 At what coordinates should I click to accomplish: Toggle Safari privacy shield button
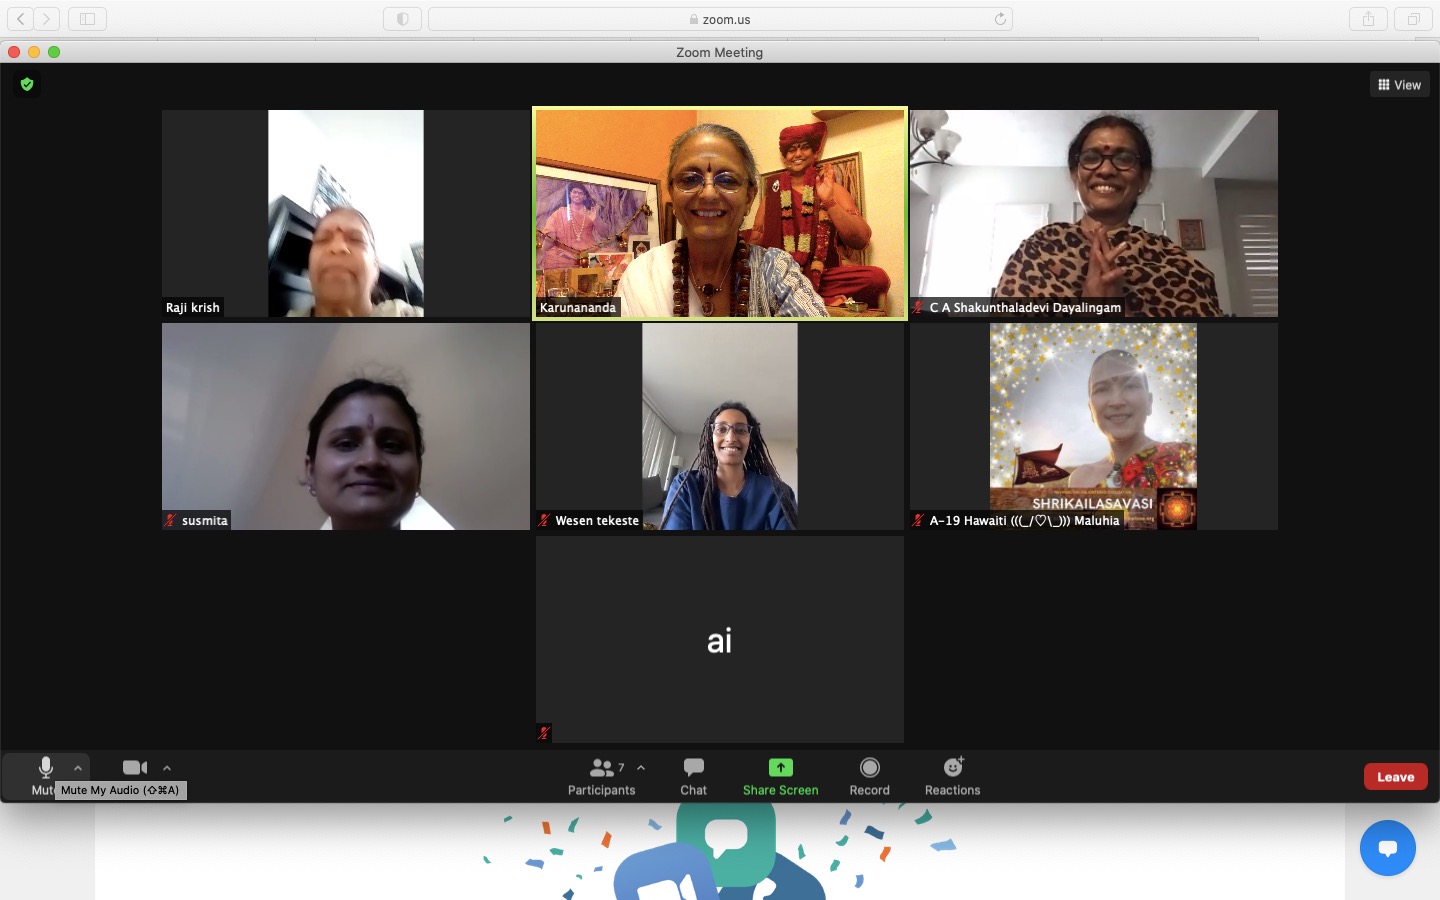[402, 19]
